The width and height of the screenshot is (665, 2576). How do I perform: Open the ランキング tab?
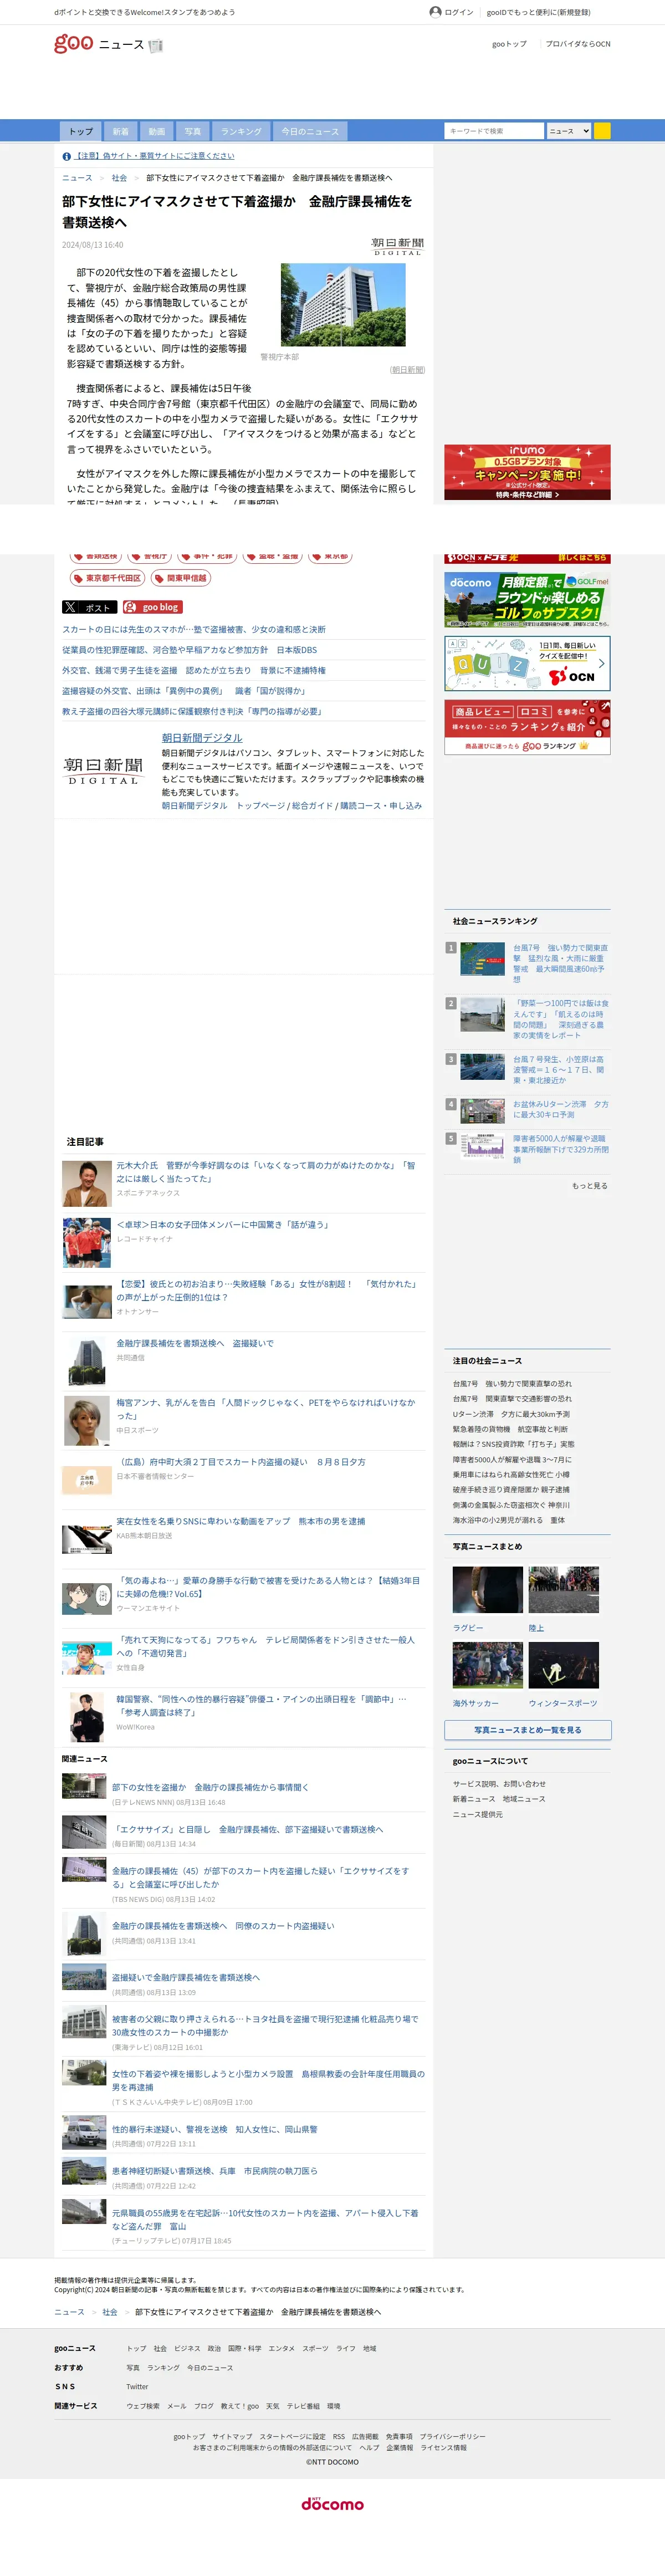pyautogui.click(x=241, y=131)
